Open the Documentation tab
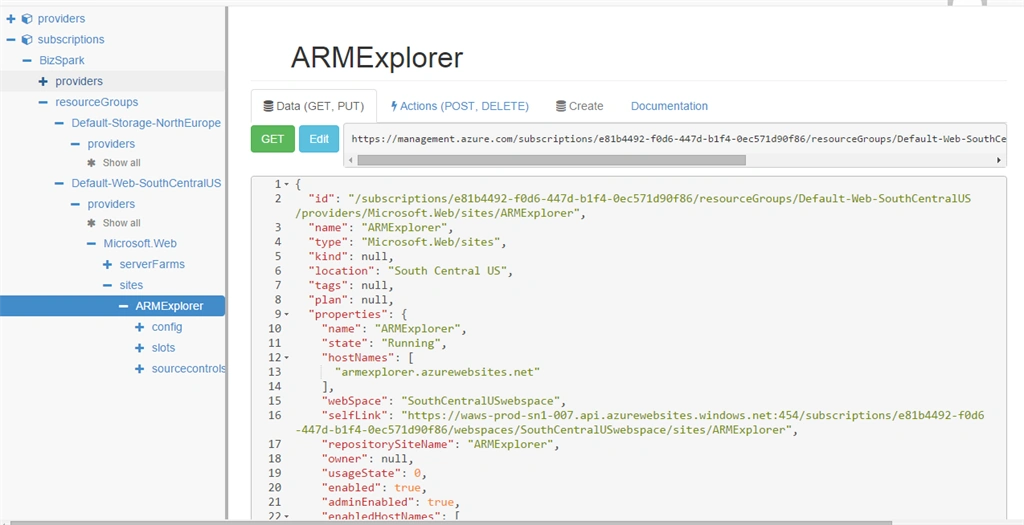 pos(669,106)
